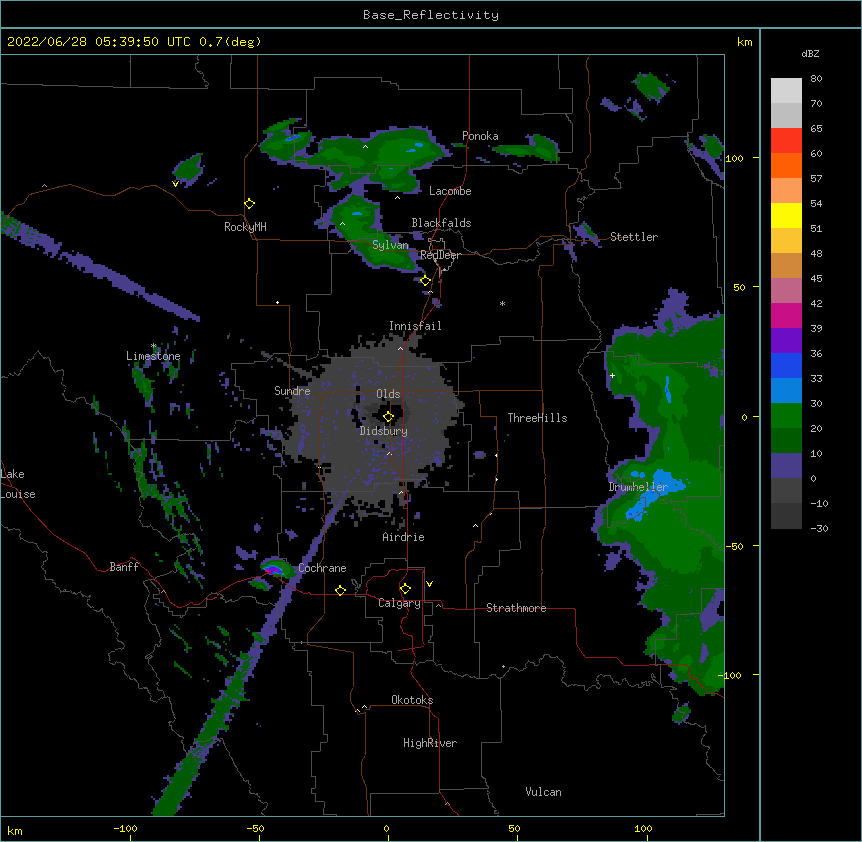The height and width of the screenshot is (842, 862).
Task: Click the Vulcan label
Action: (543, 792)
